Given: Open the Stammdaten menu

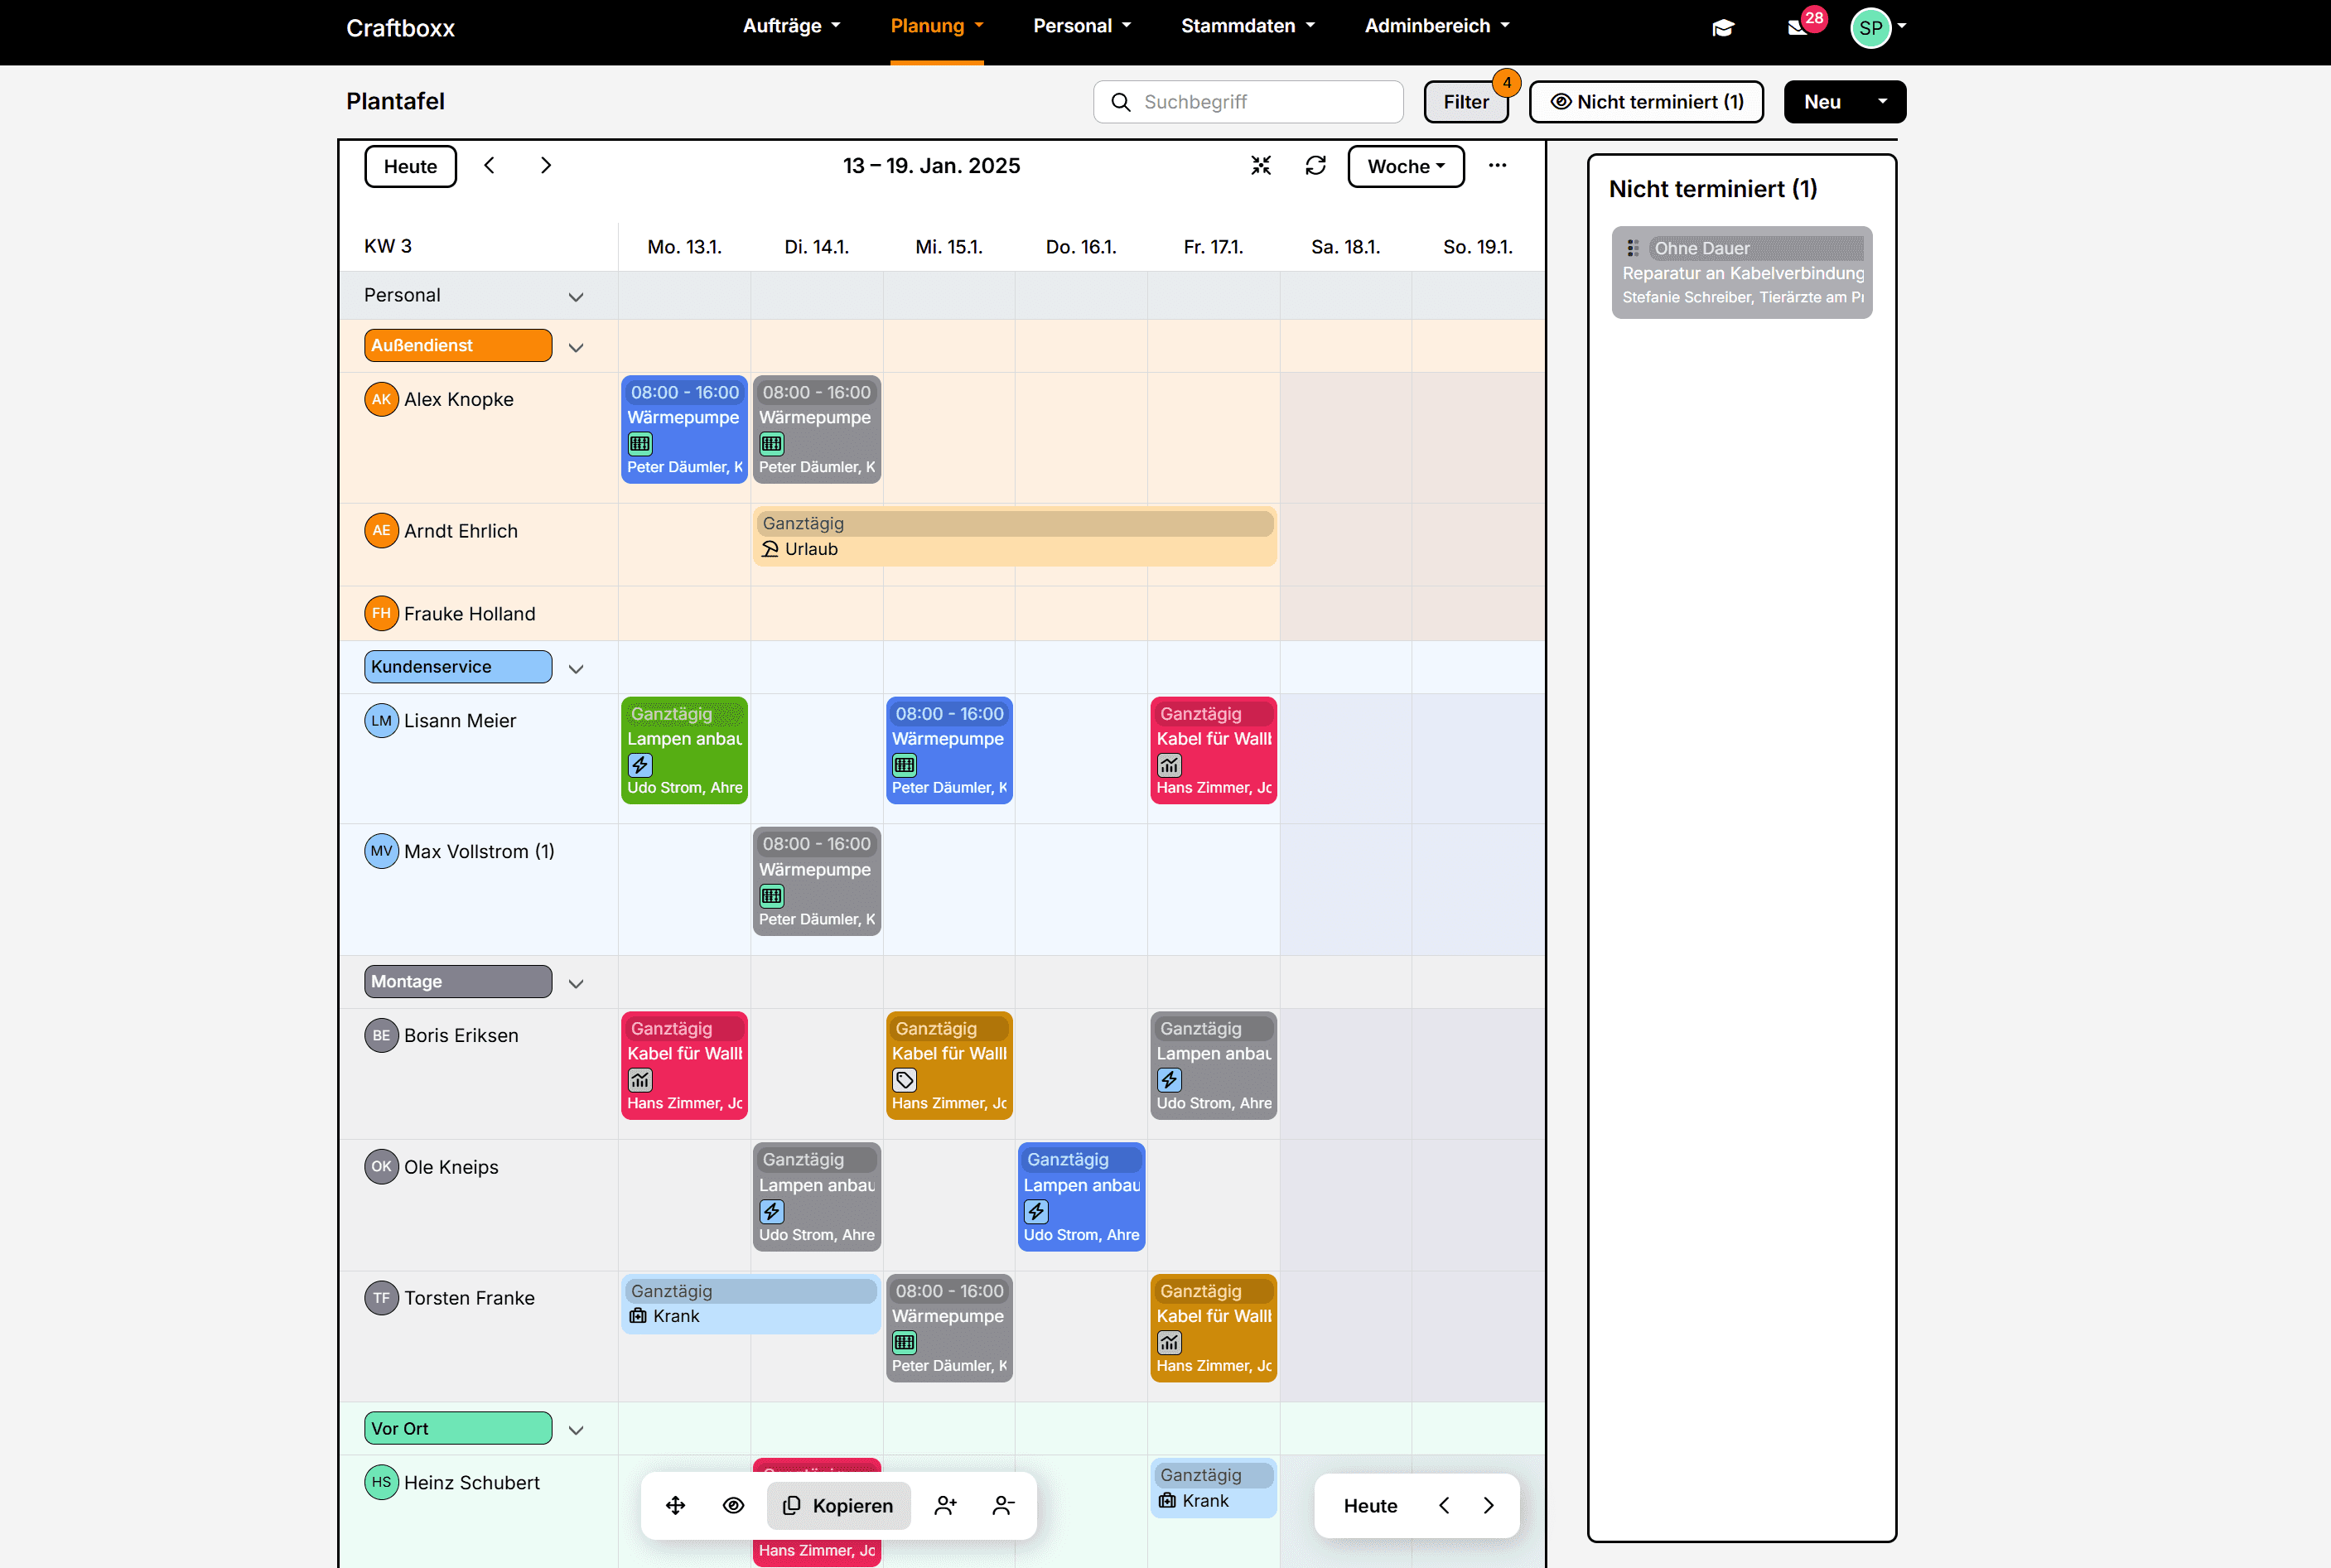Looking at the screenshot, I should point(1247,26).
